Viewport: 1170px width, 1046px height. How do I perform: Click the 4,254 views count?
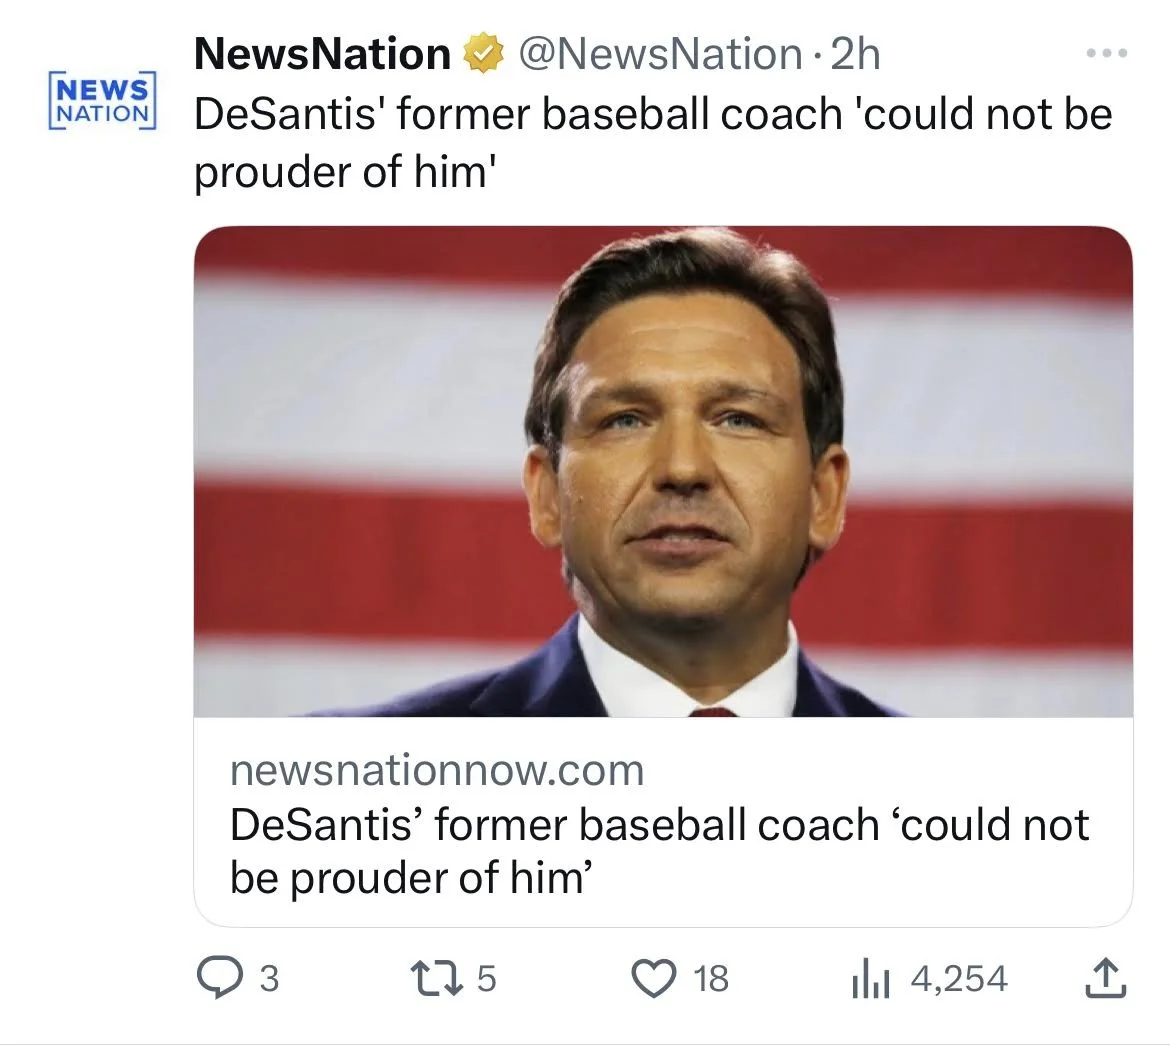point(958,978)
